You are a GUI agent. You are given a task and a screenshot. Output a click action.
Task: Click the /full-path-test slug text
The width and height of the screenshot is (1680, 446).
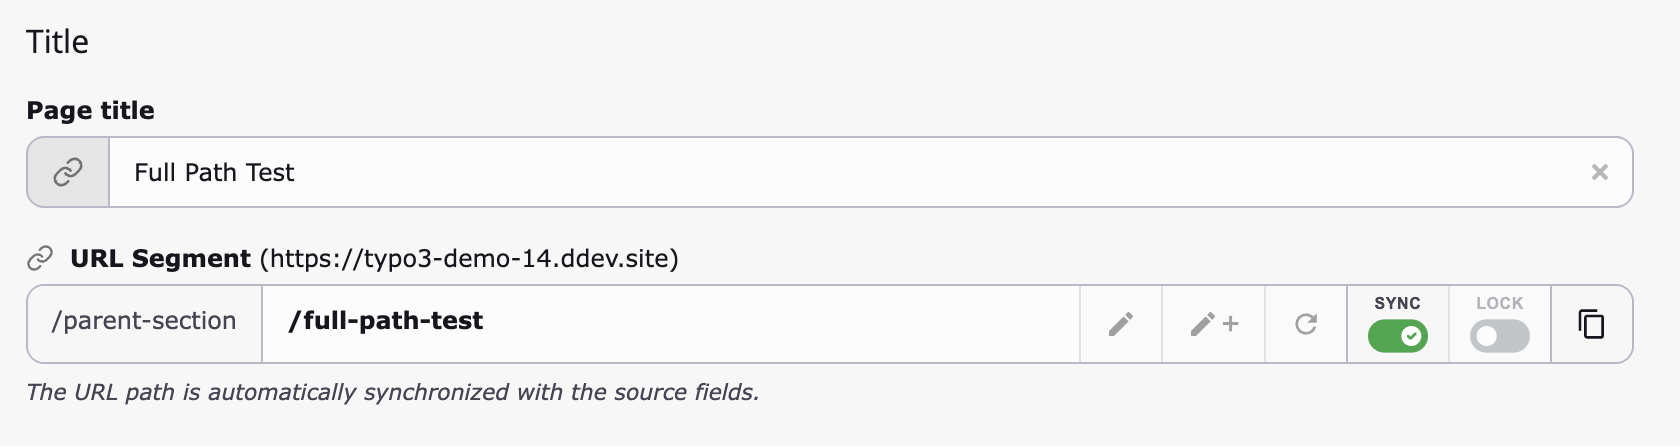(x=386, y=321)
